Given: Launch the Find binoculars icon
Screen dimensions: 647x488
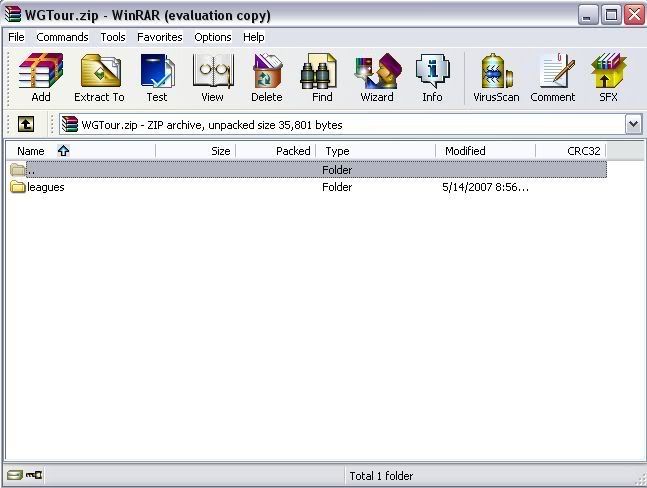Looking at the screenshot, I should tap(322, 78).
